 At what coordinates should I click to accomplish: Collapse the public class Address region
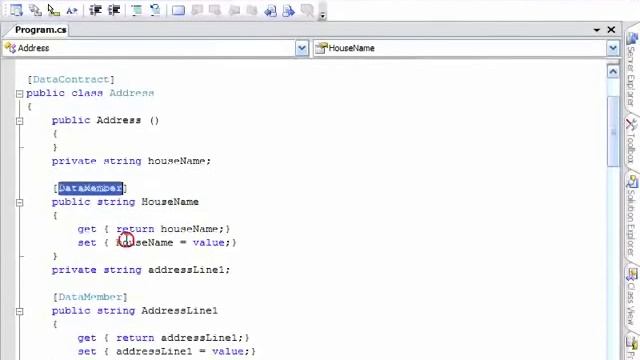click(20, 94)
